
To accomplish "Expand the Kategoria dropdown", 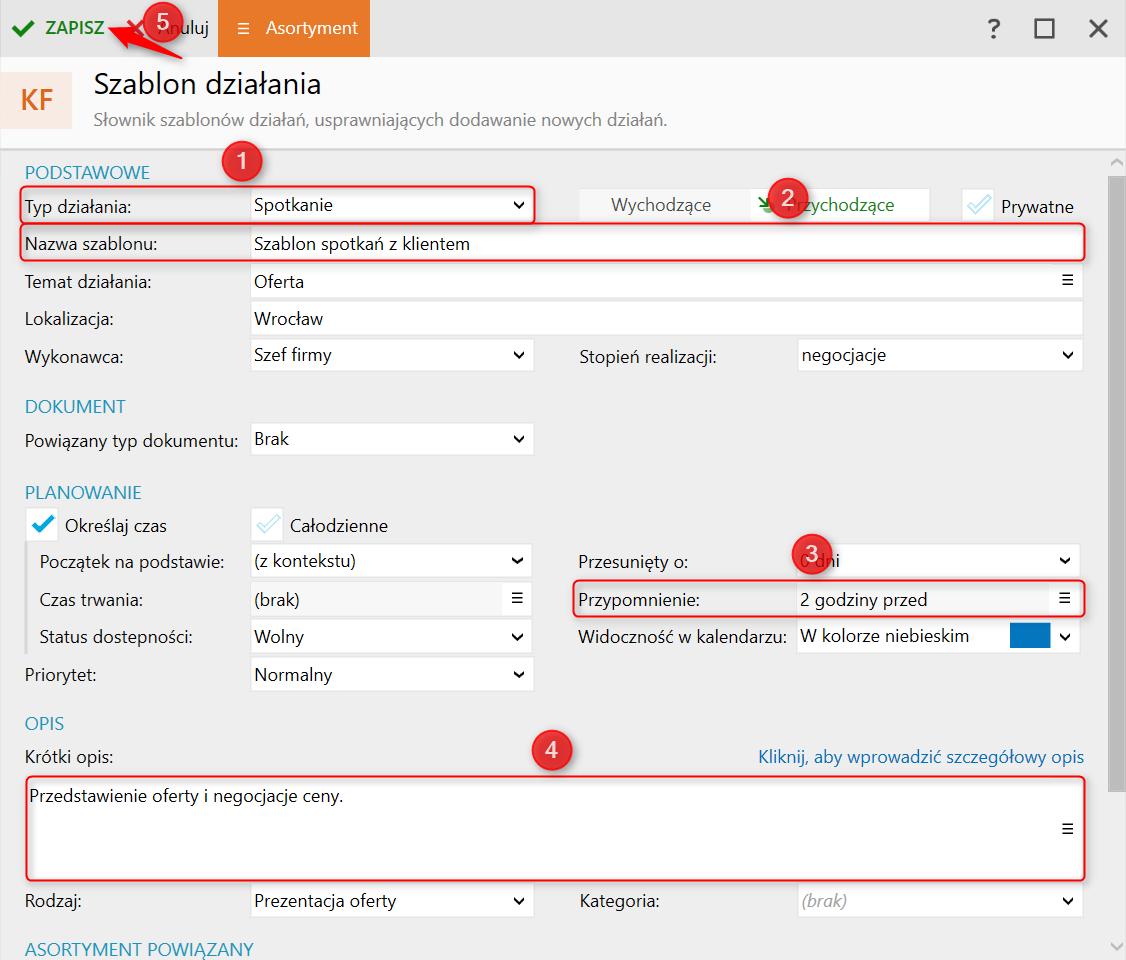I will coord(939,901).
